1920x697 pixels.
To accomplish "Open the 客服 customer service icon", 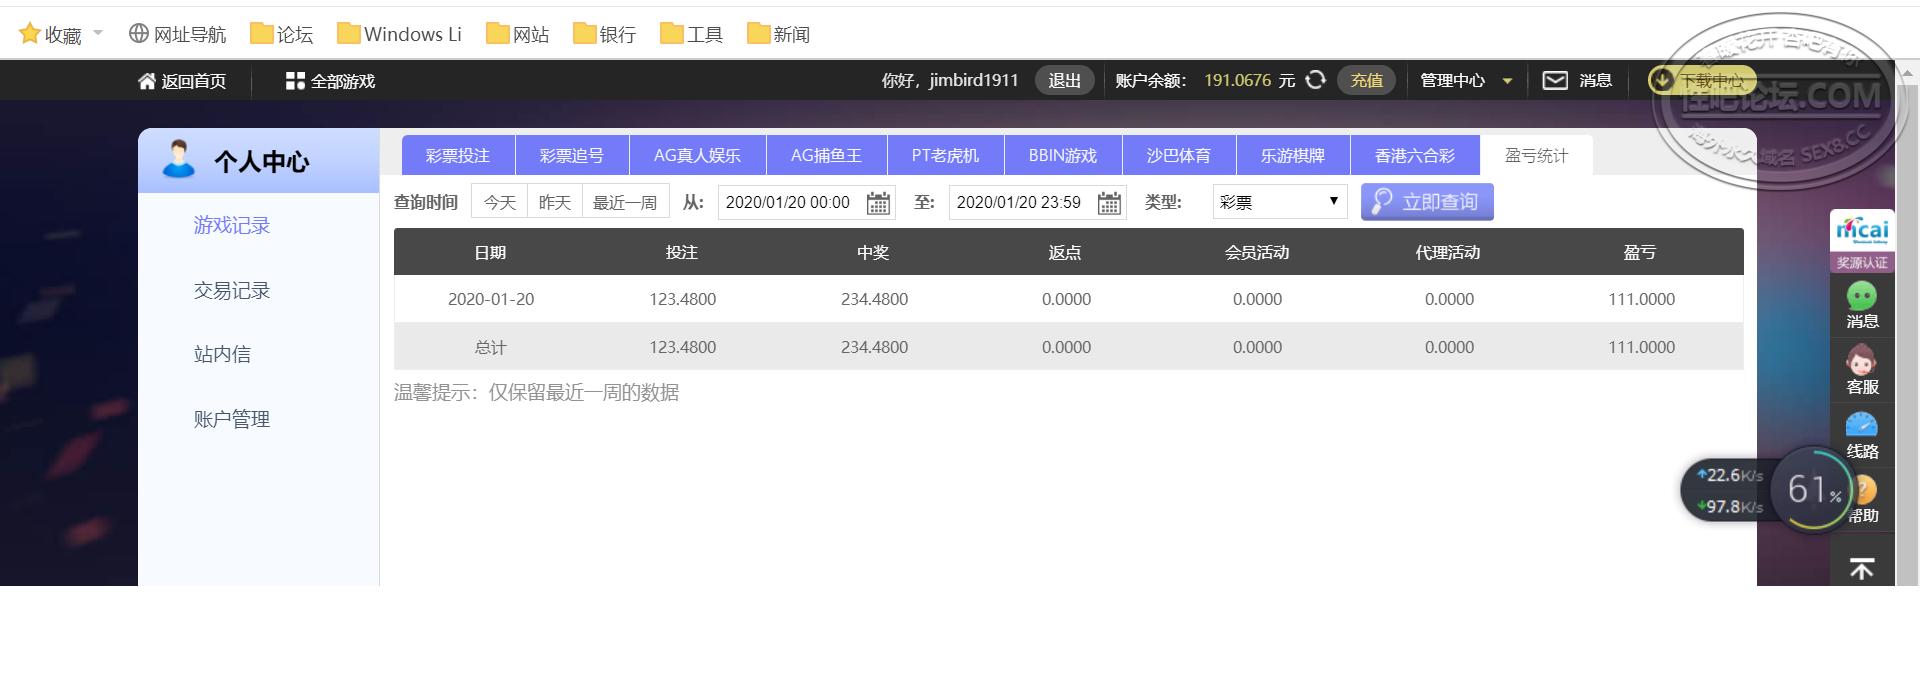I will (1862, 361).
